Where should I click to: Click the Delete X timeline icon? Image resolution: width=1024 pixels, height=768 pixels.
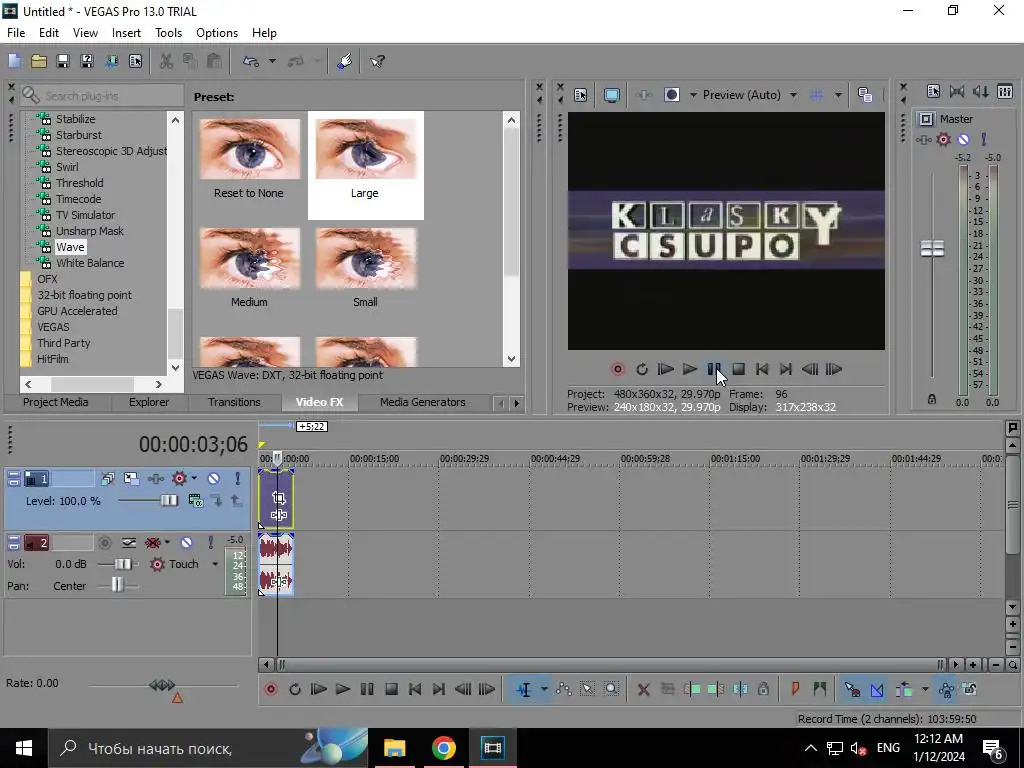643,690
